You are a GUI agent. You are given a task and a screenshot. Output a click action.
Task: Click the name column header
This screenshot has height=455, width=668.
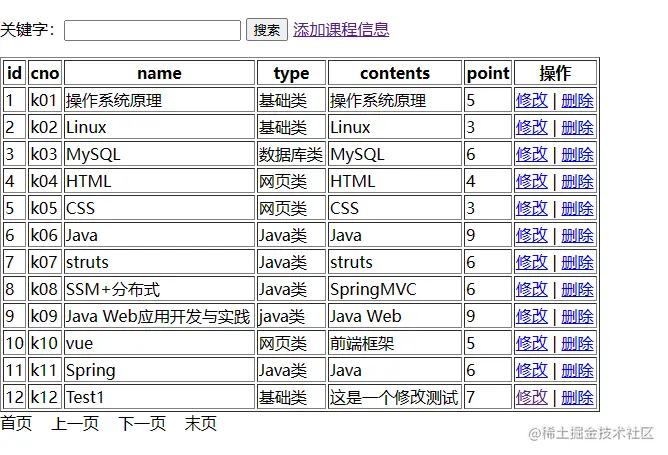click(x=159, y=73)
